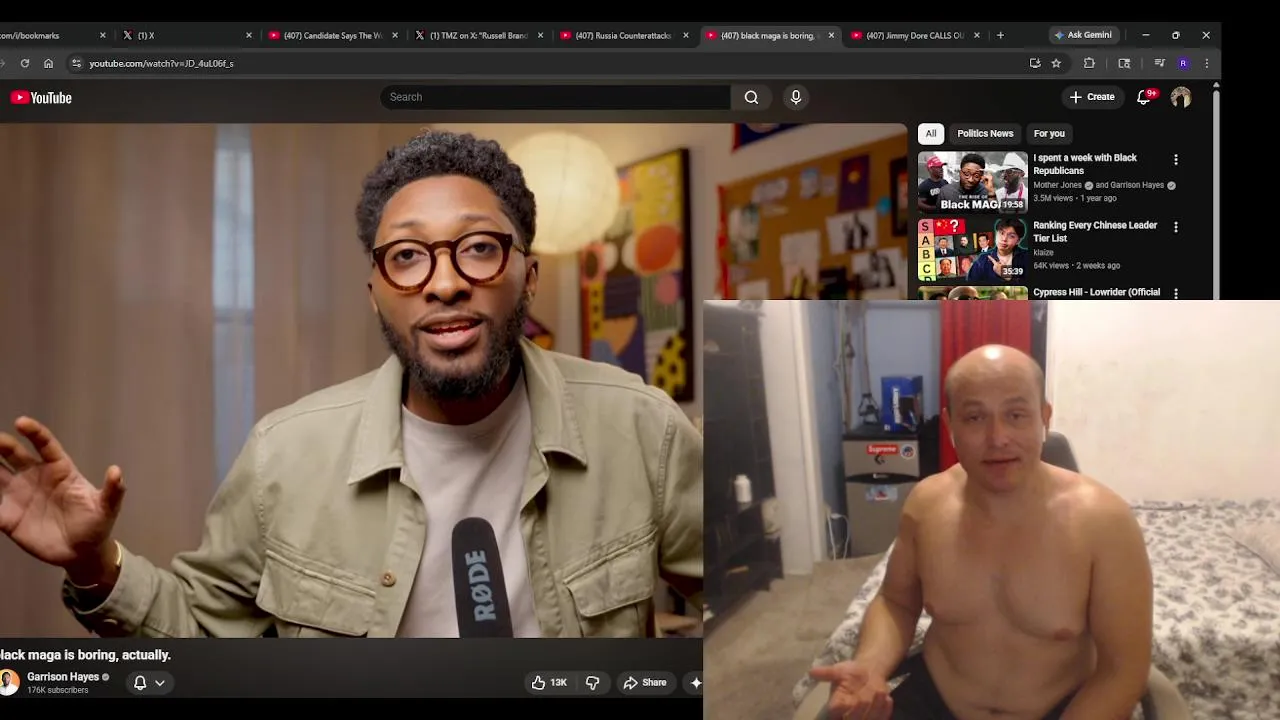Click the magnifier search button

click(x=751, y=97)
